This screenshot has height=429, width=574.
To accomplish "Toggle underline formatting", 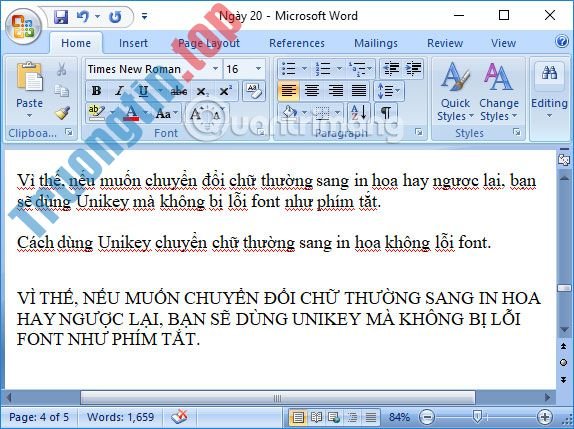I will click(144, 91).
